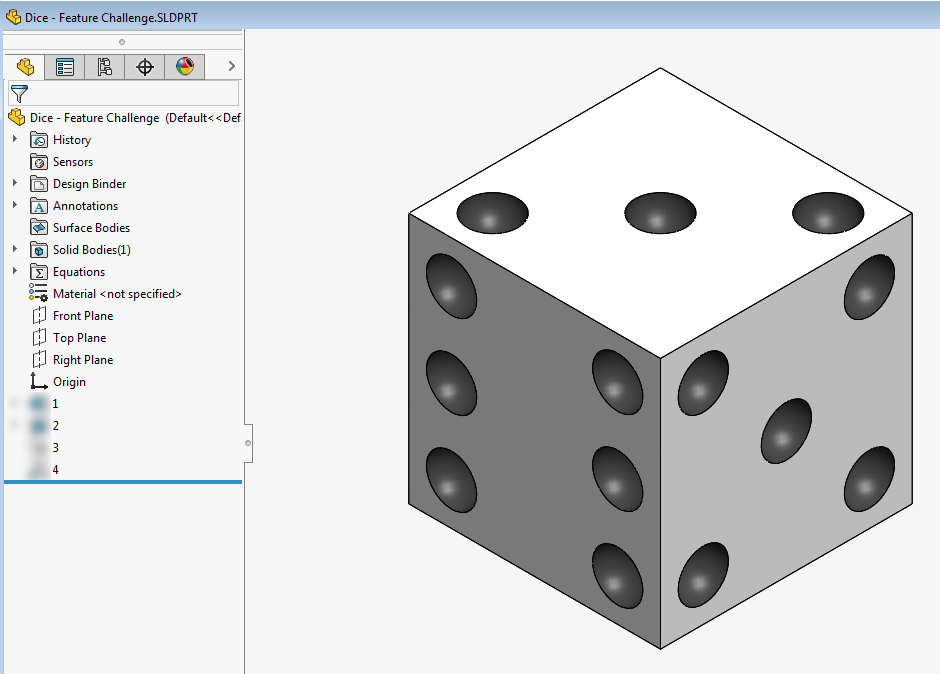Click the filter funnel icon
This screenshot has width=940, height=674.
click(18, 92)
